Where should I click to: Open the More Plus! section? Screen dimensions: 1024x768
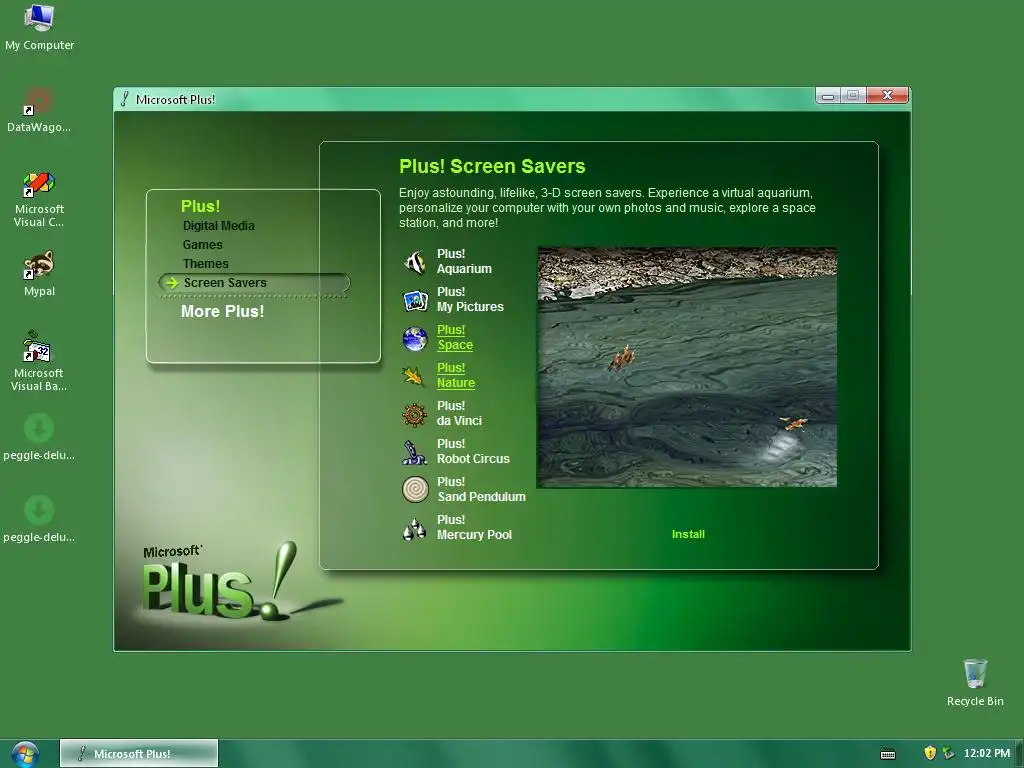tap(223, 312)
